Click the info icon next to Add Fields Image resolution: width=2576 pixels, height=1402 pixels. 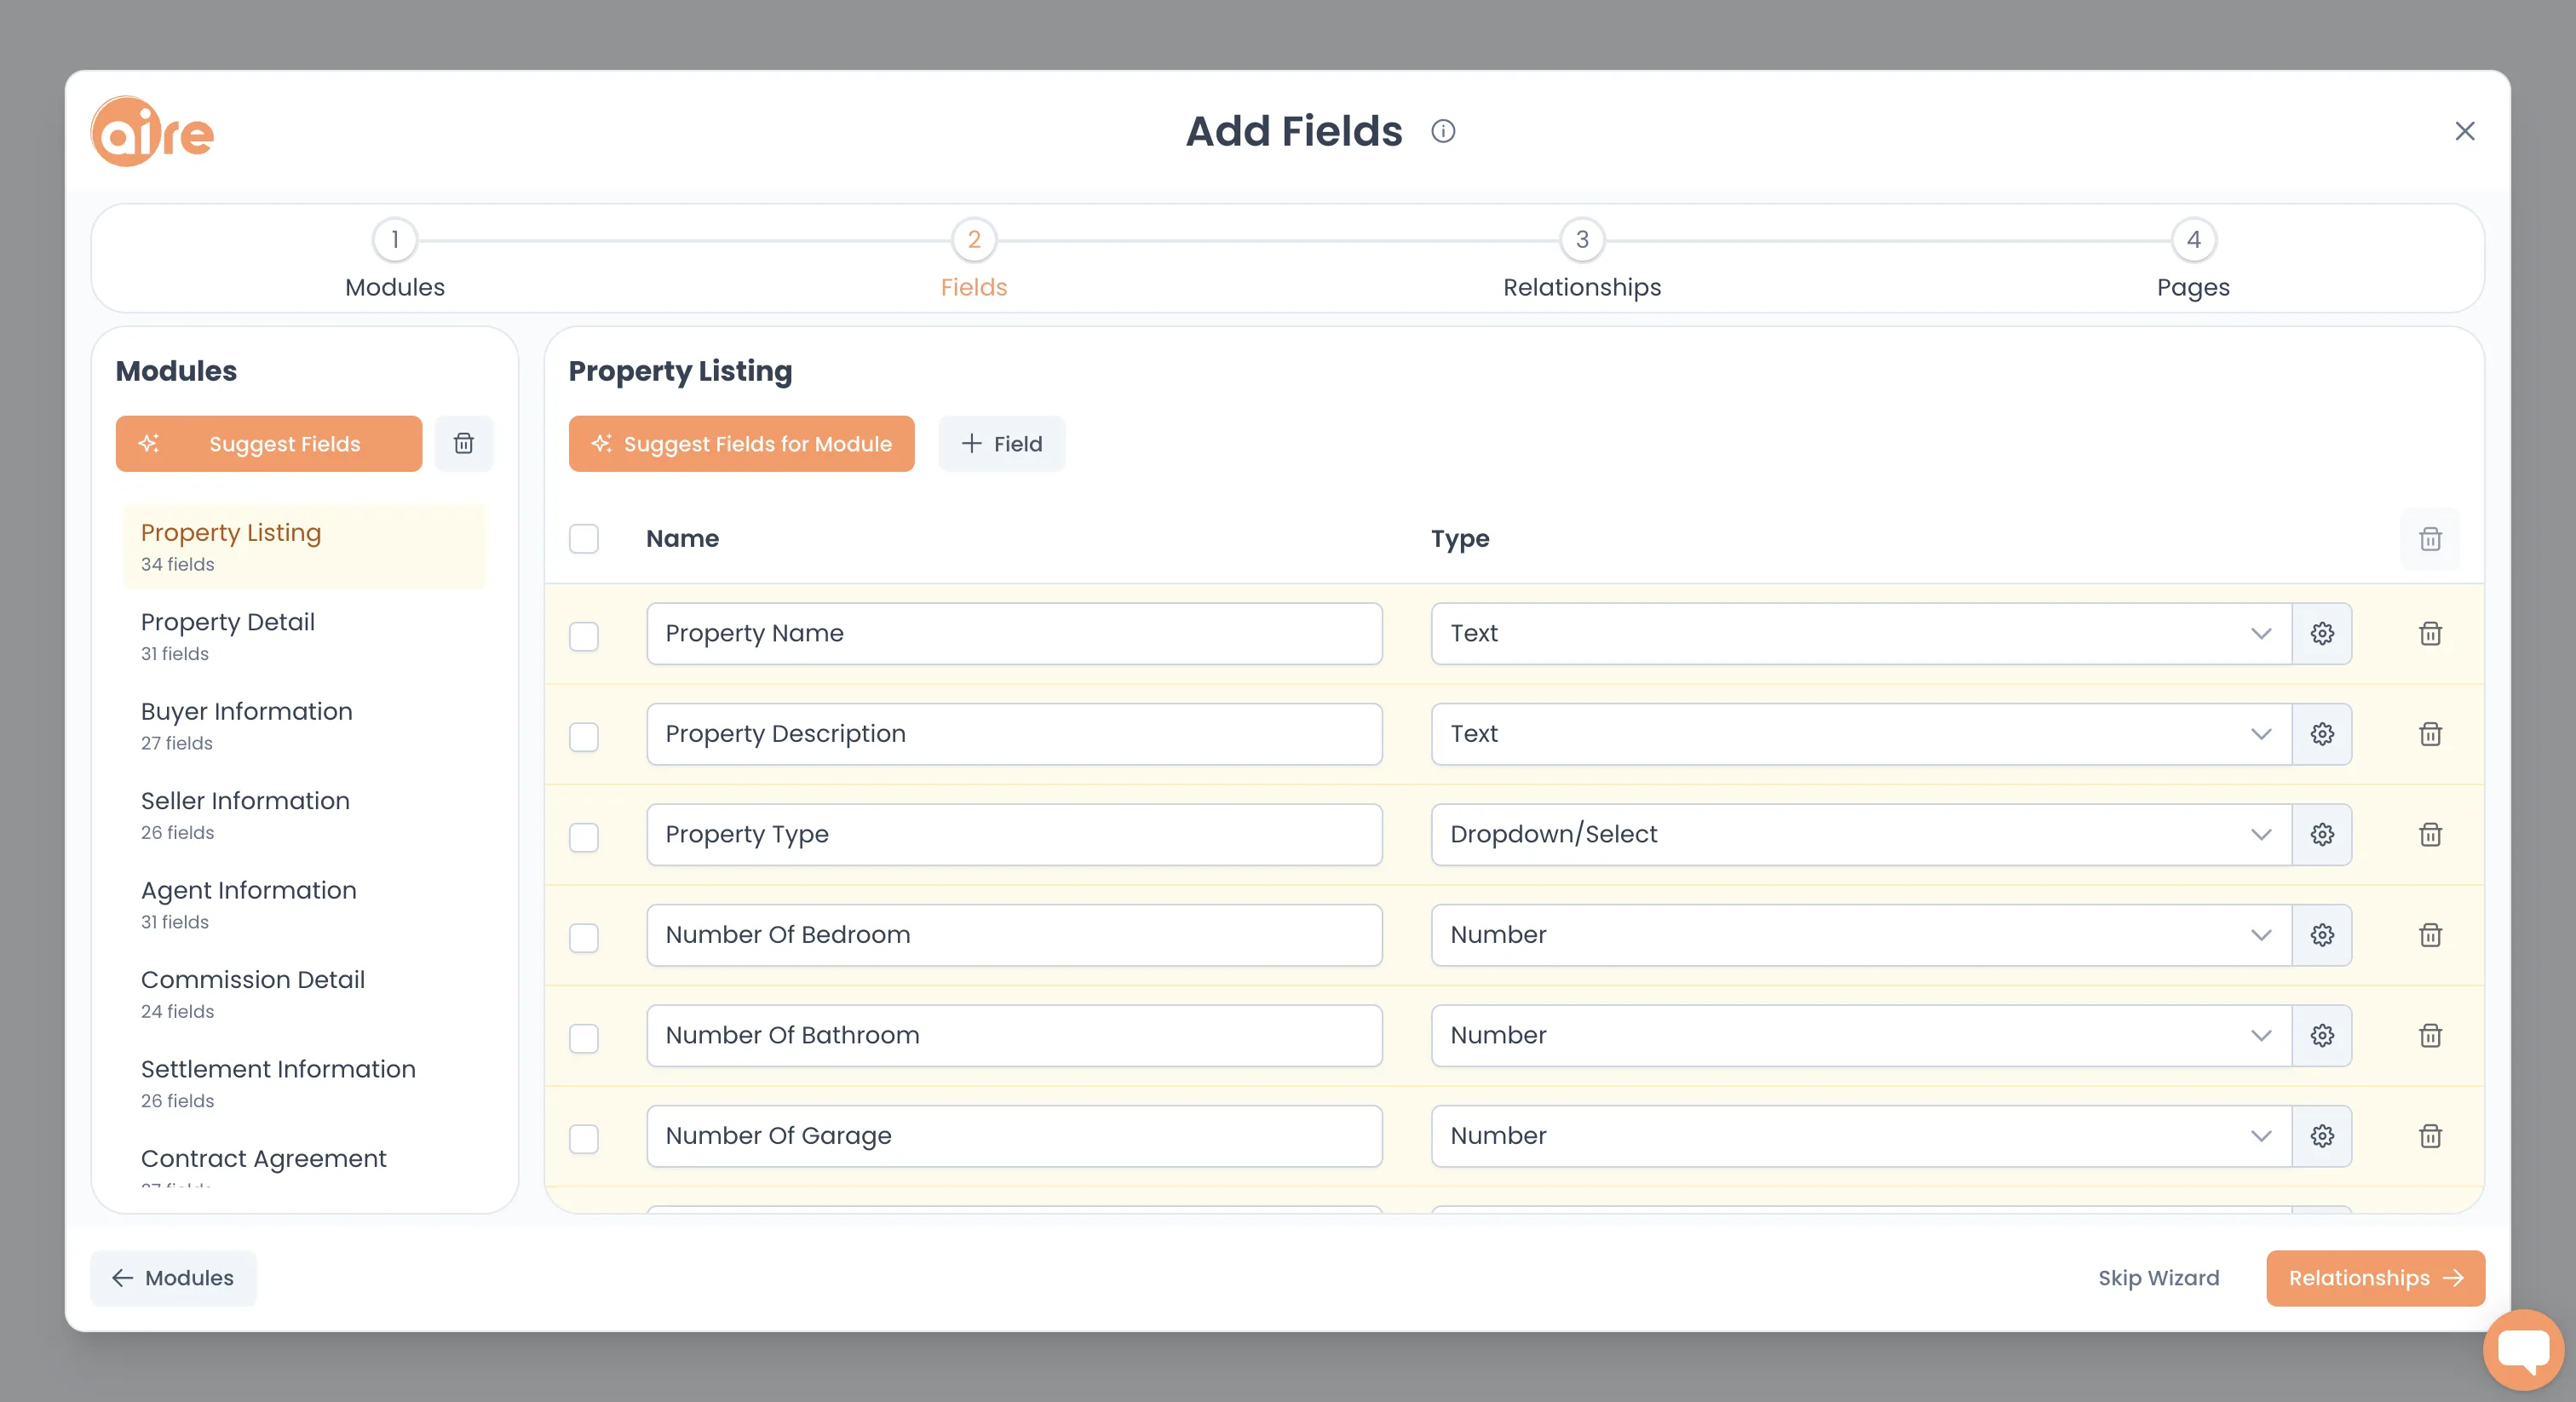coord(1443,131)
